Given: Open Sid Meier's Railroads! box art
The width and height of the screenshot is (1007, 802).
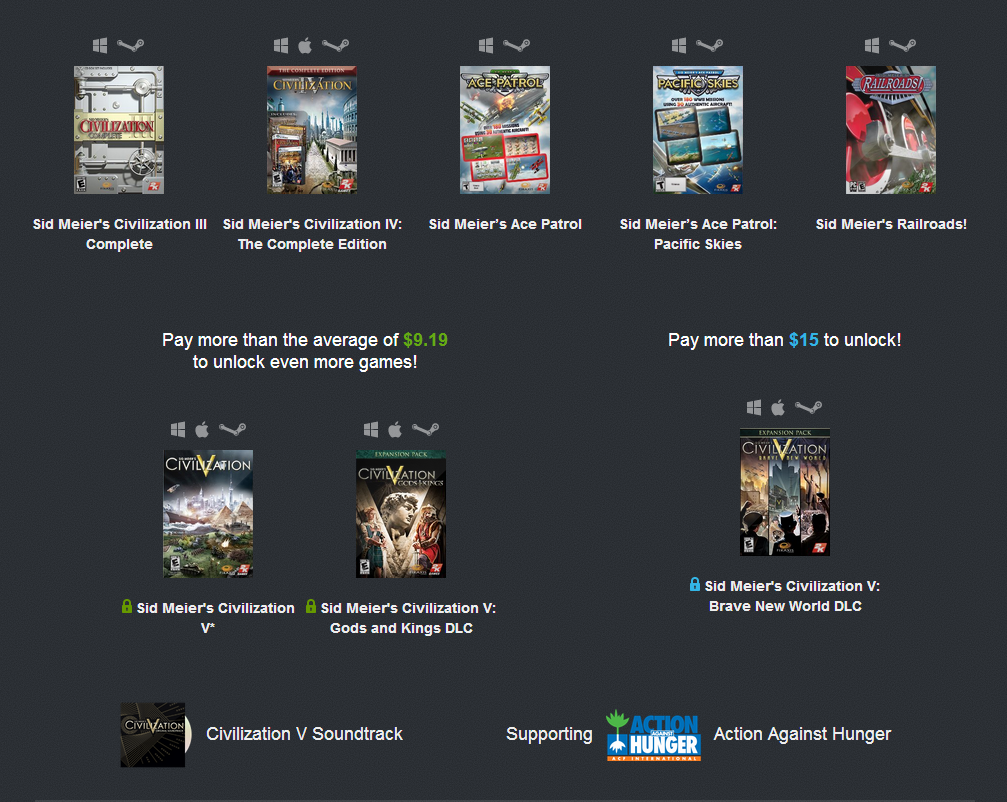Looking at the screenshot, I should [891, 130].
